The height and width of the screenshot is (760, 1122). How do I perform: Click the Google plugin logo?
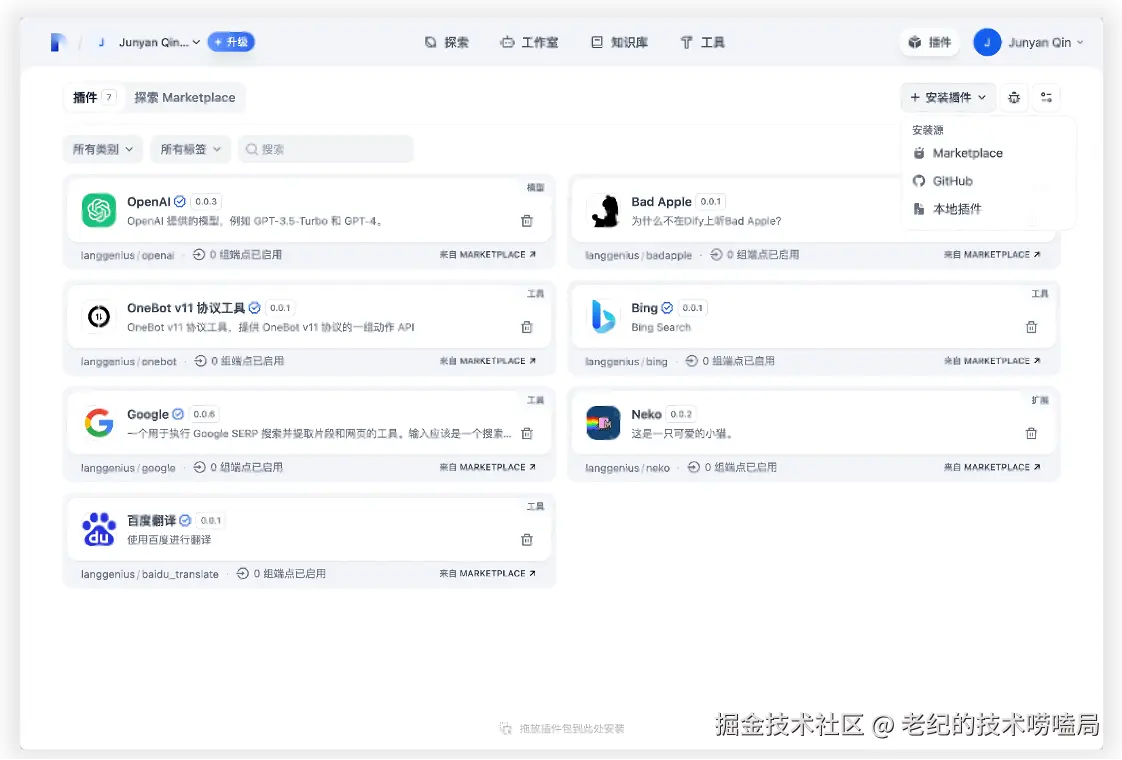99,422
